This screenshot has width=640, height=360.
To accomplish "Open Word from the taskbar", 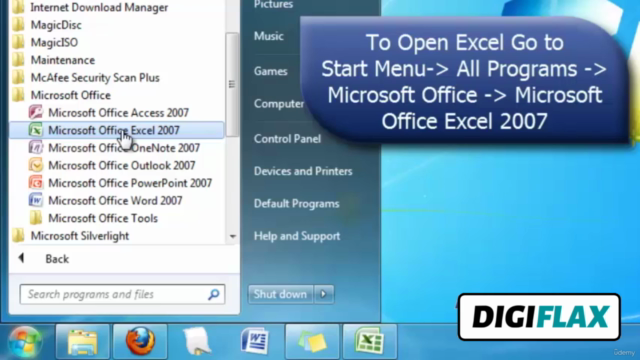I will [255, 342].
